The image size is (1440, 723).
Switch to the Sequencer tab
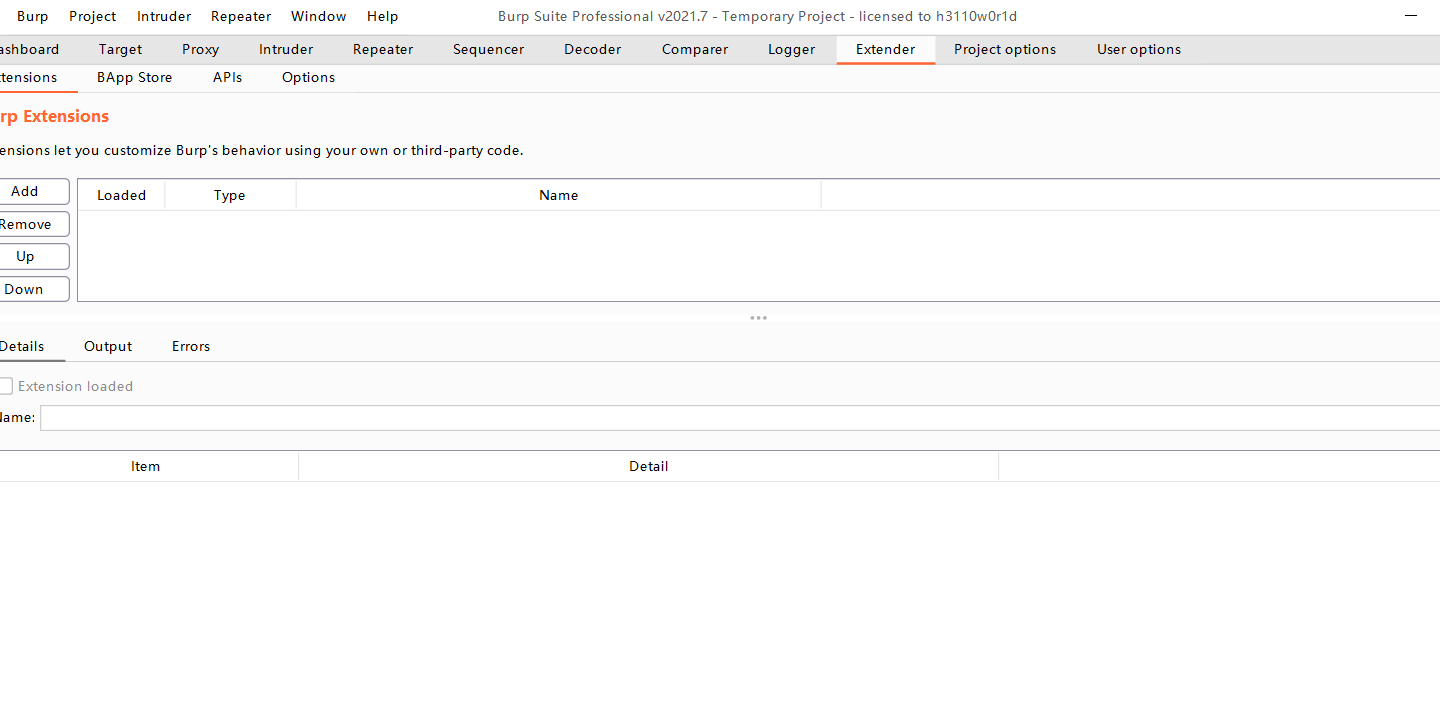point(489,49)
